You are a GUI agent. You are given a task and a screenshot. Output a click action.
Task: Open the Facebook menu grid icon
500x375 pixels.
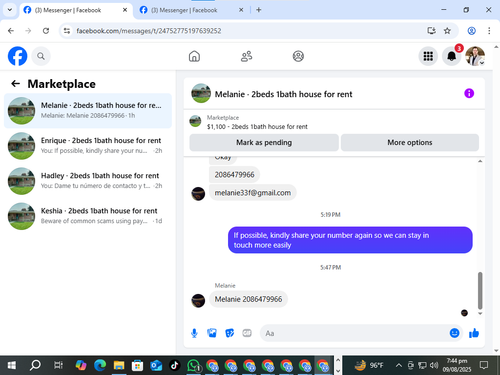[x=428, y=56]
